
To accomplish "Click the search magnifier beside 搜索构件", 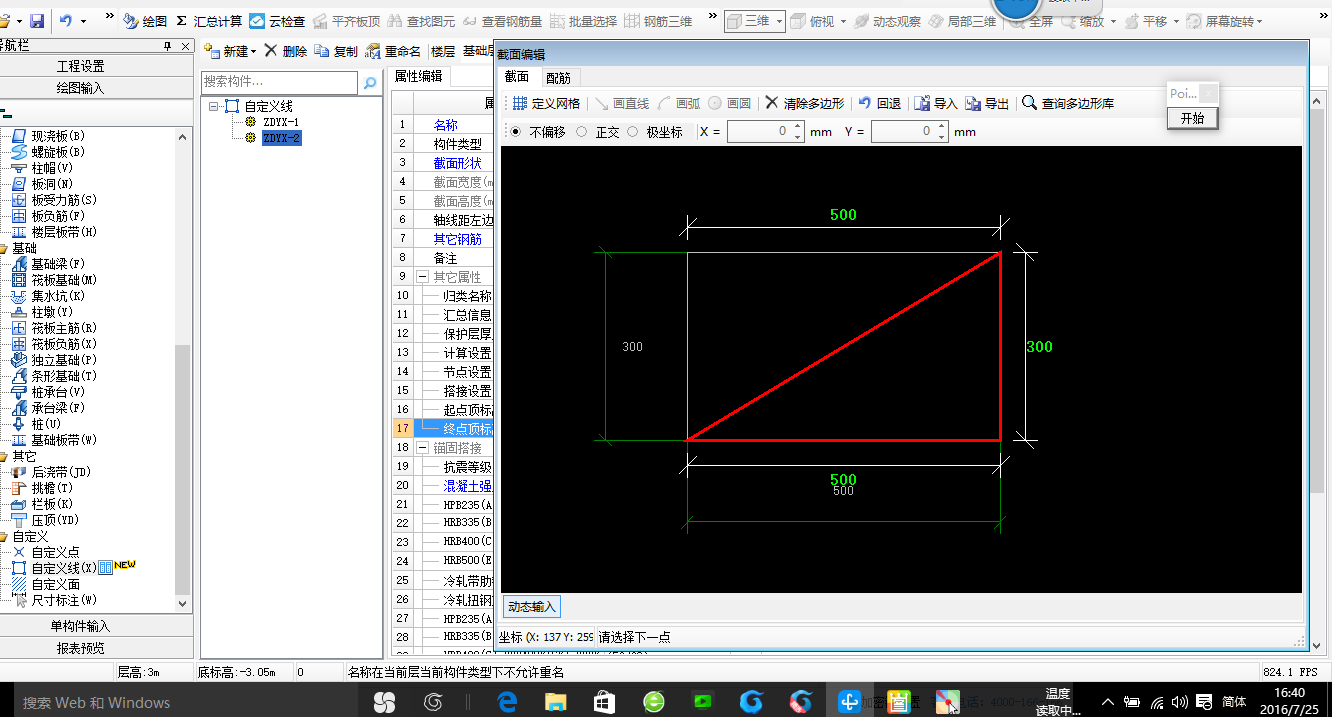I will (369, 83).
